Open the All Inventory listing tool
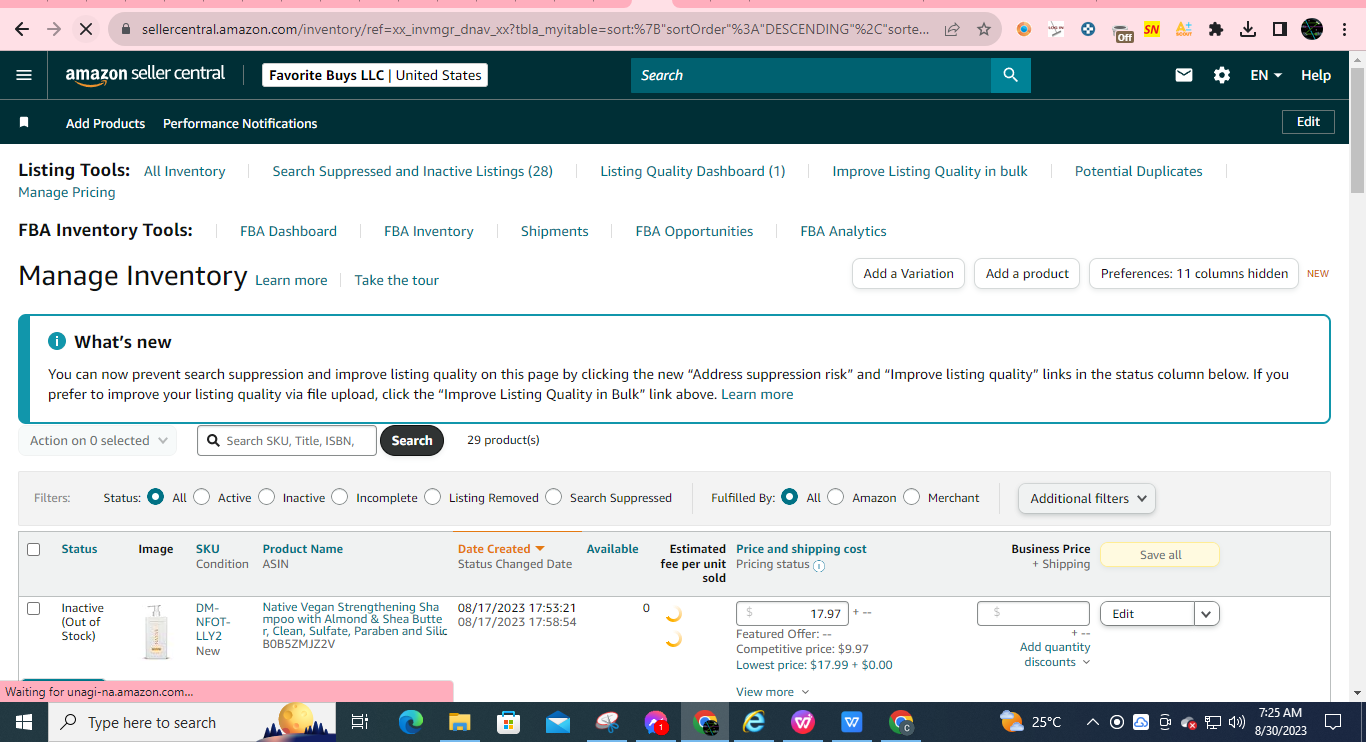The height and width of the screenshot is (742, 1366). 185,171
